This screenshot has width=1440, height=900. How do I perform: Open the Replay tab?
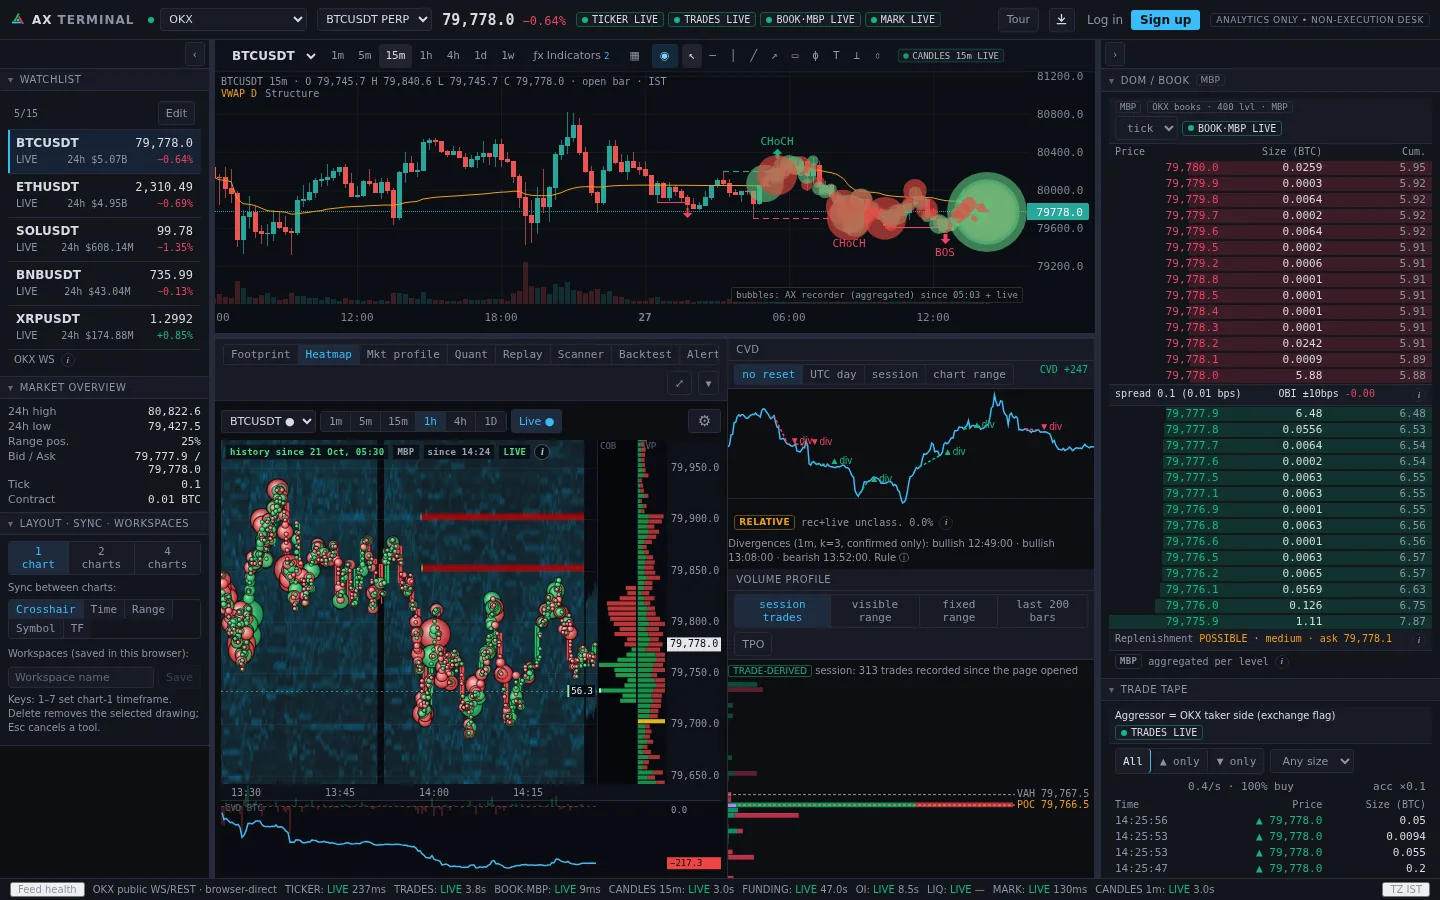pos(522,354)
